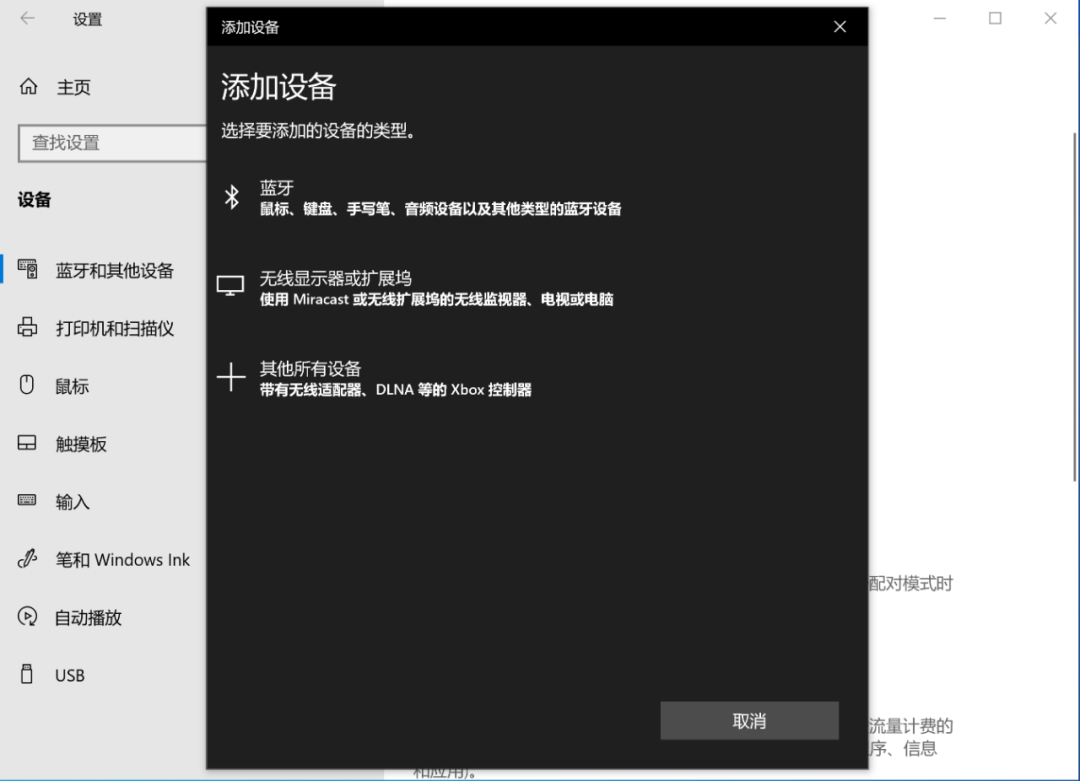Image resolution: width=1080 pixels, height=781 pixels.
Task: Click the Settings window vertical scrollbar
Action: coord(1074,306)
